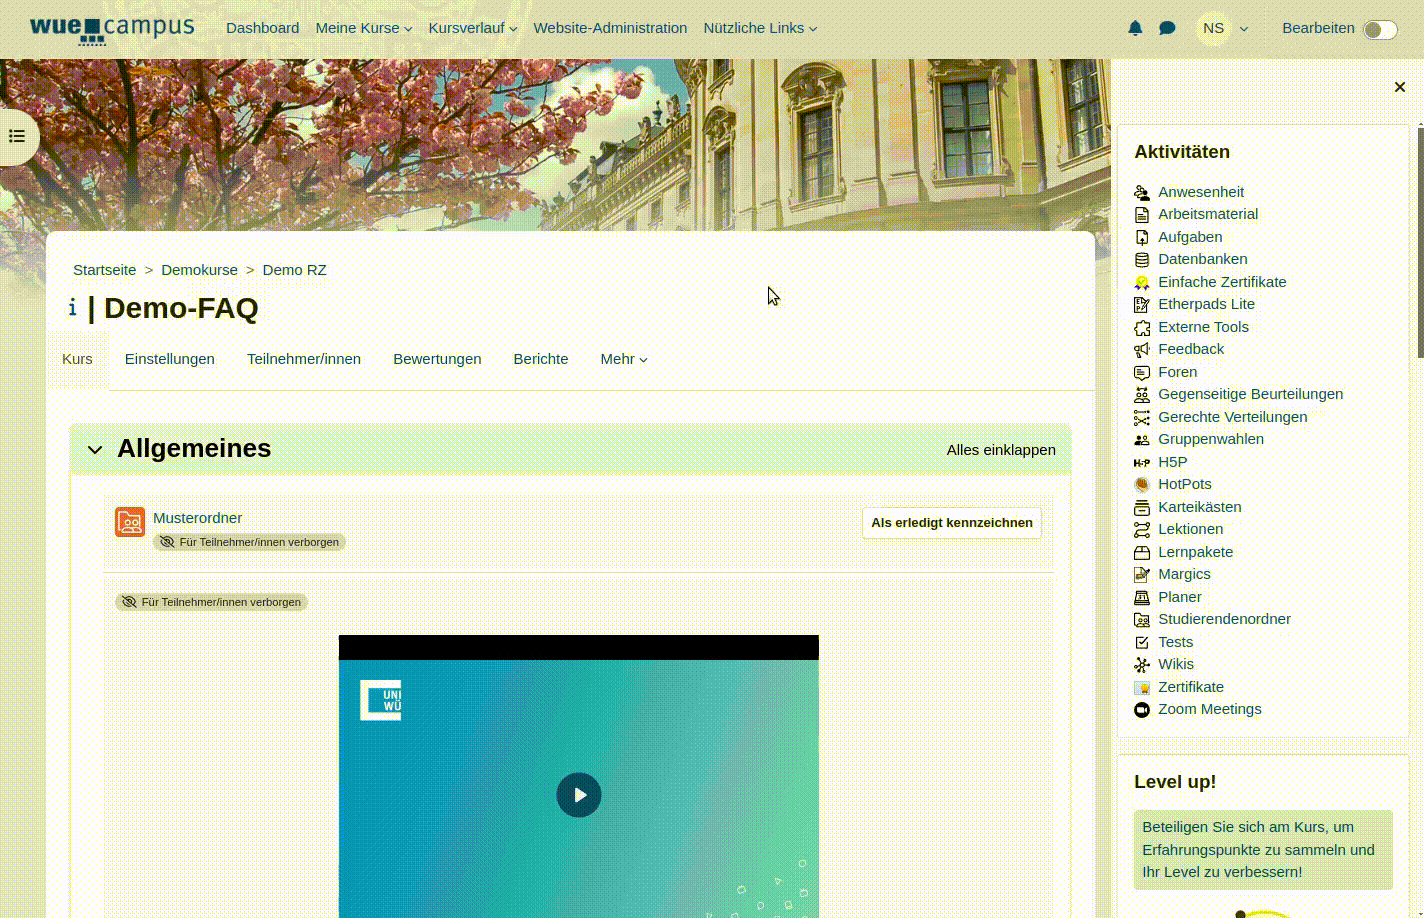The image size is (1424, 918).
Task: Click the H5P activity icon
Action: [1142, 463]
